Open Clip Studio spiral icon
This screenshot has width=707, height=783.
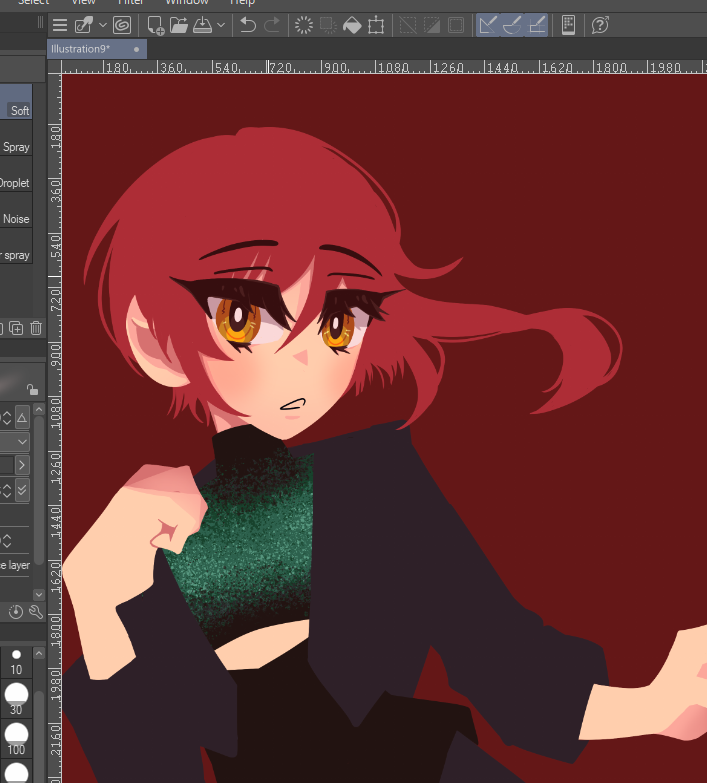pos(122,25)
